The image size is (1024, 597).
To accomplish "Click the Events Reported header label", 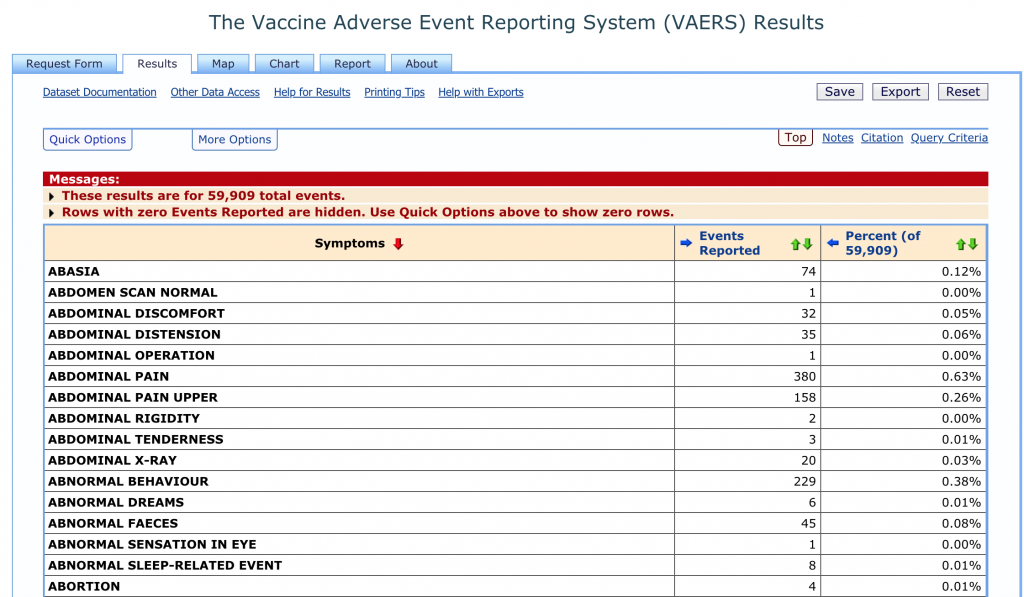I will click(x=729, y=243).
